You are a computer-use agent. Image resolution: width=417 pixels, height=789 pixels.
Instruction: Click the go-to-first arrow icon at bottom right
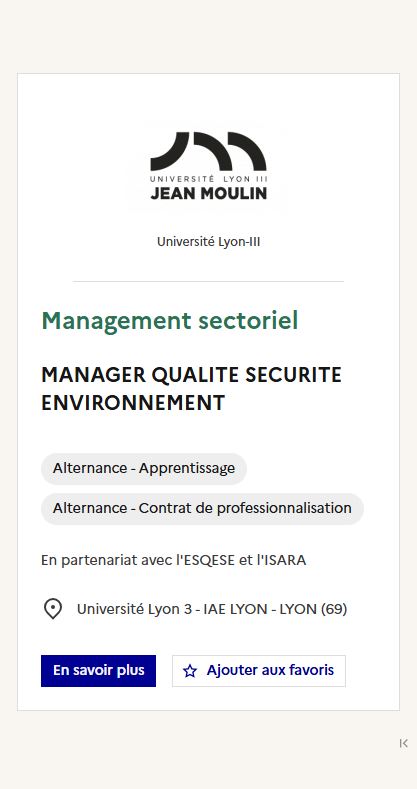403,743
